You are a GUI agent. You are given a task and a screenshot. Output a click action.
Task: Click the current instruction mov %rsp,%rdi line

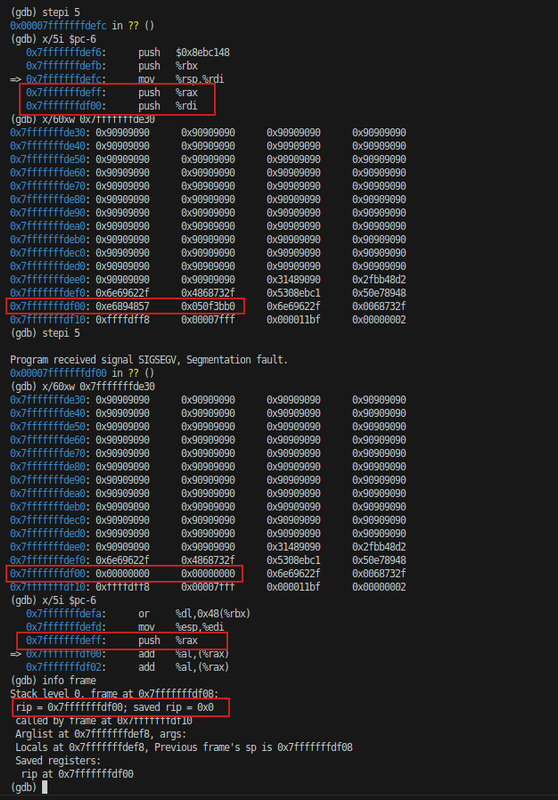click(x=117, y=79)
